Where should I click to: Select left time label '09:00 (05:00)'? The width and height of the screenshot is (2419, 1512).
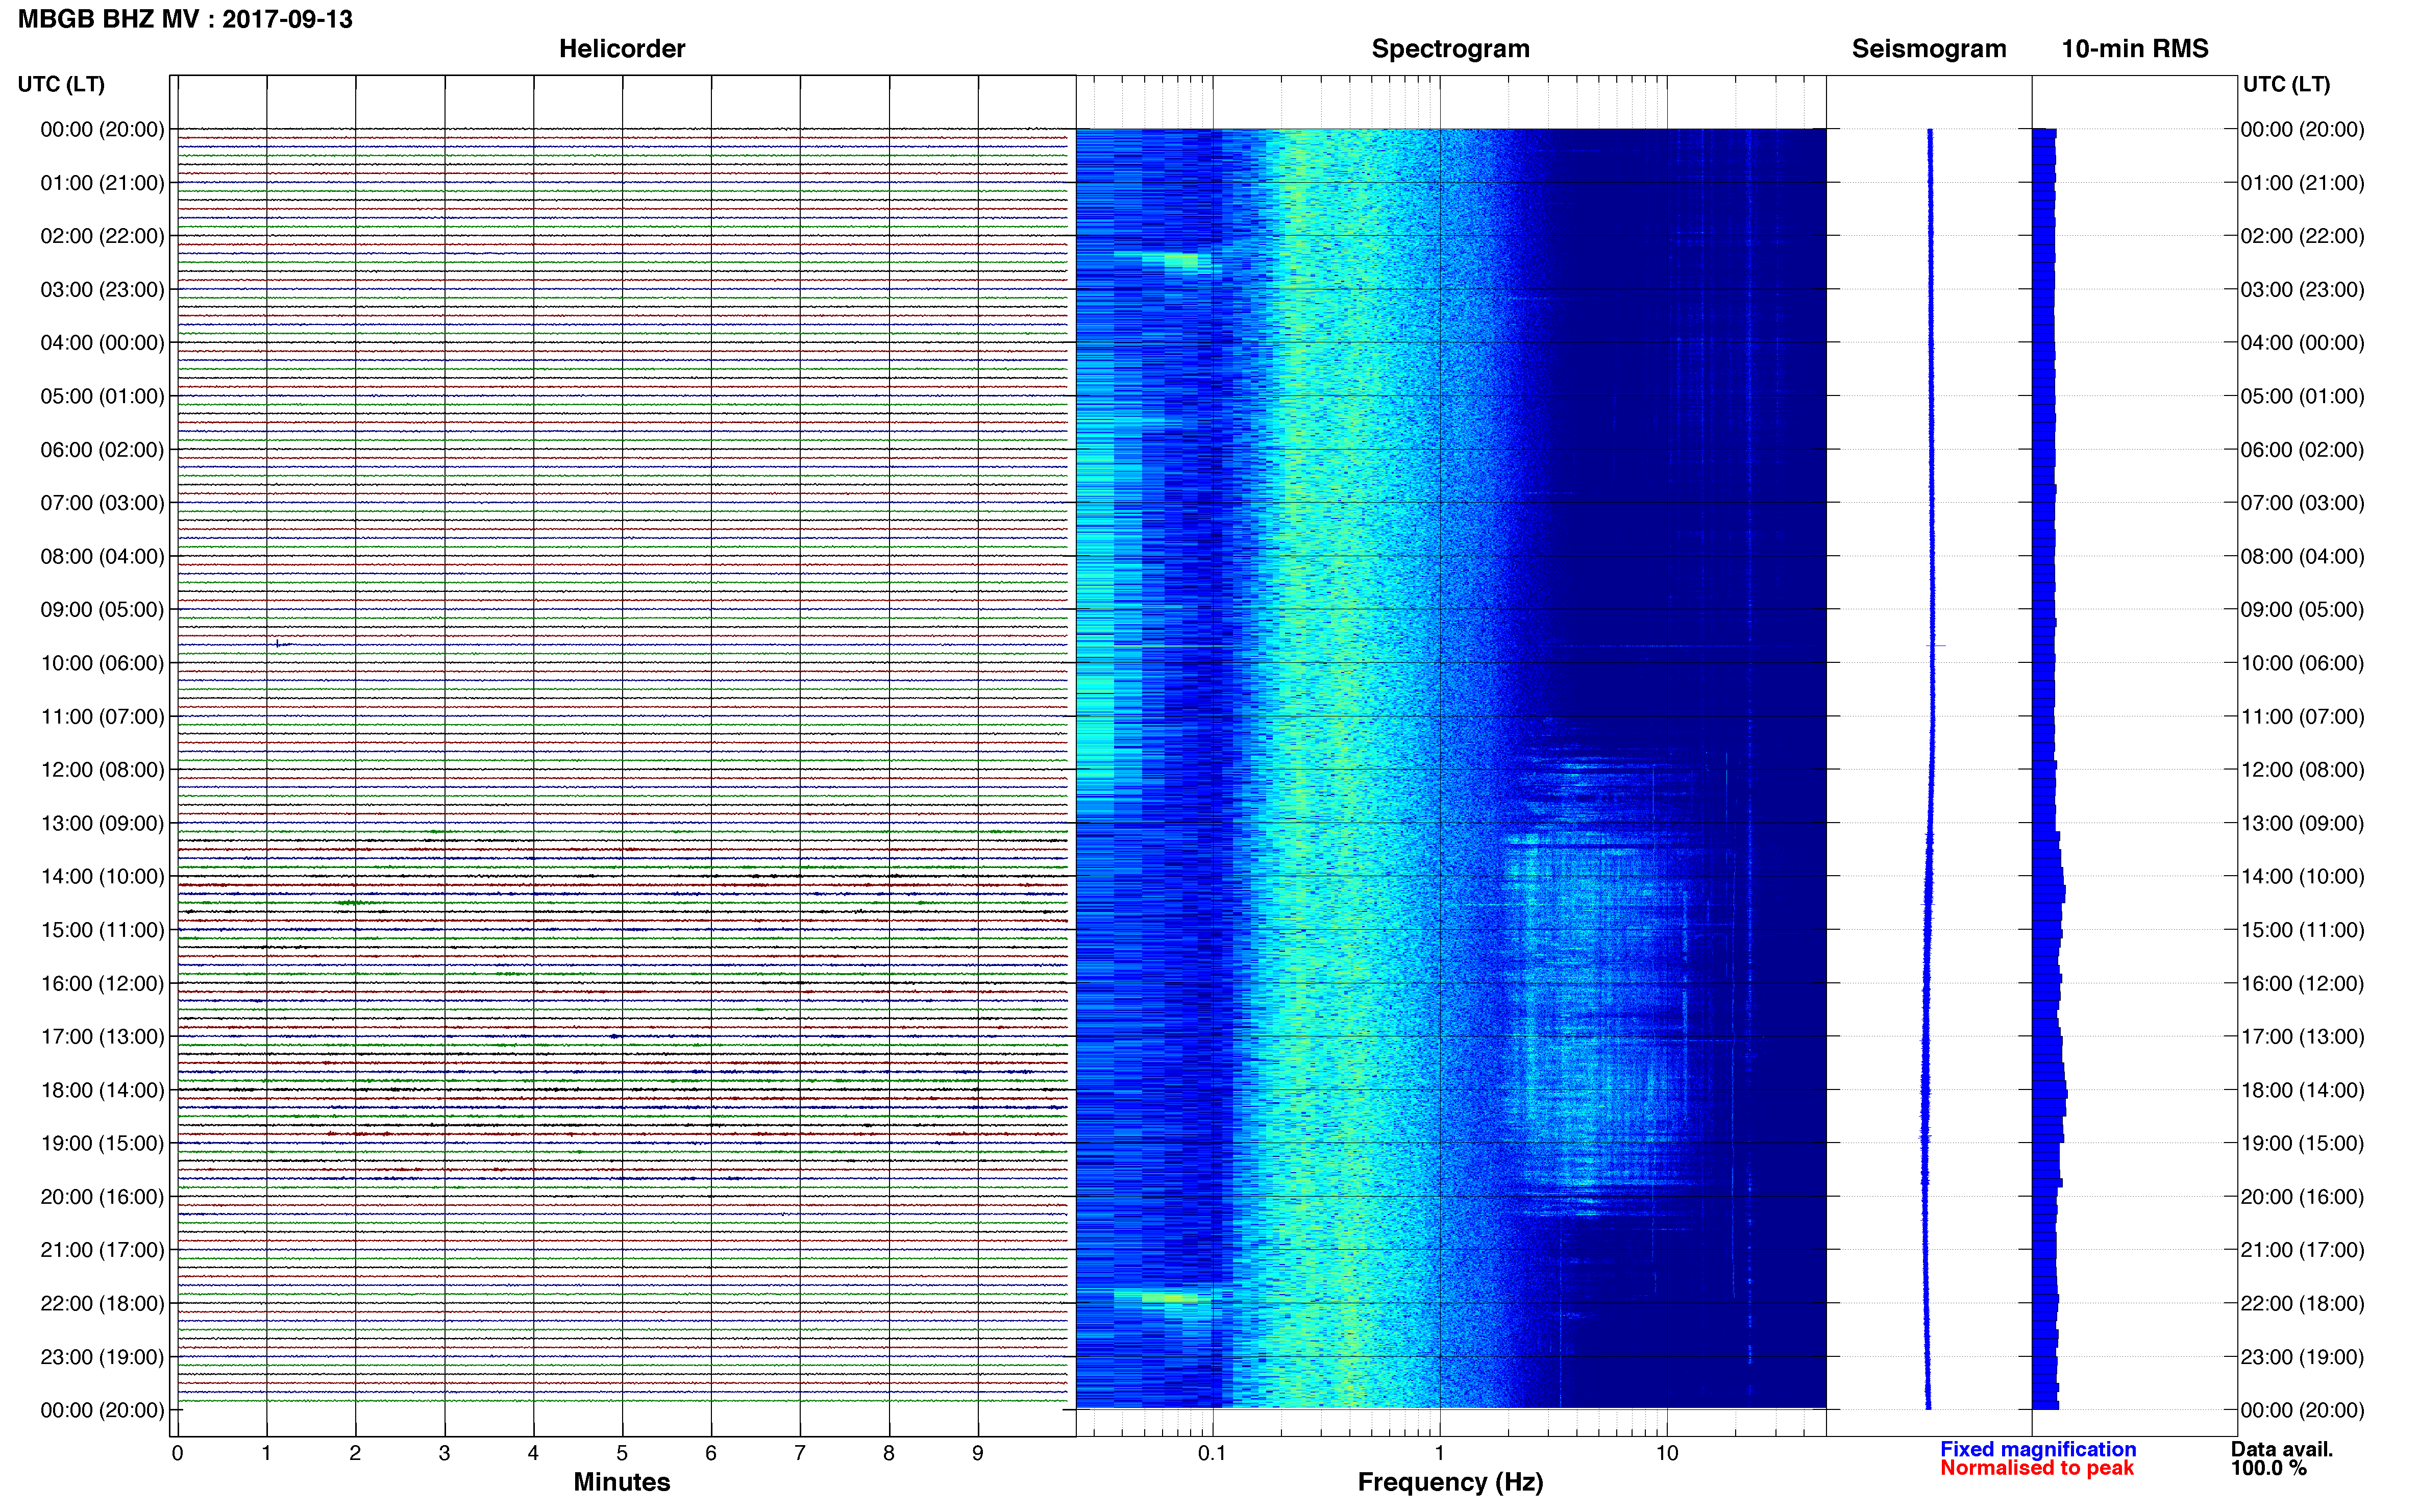(x=102, y=610)
